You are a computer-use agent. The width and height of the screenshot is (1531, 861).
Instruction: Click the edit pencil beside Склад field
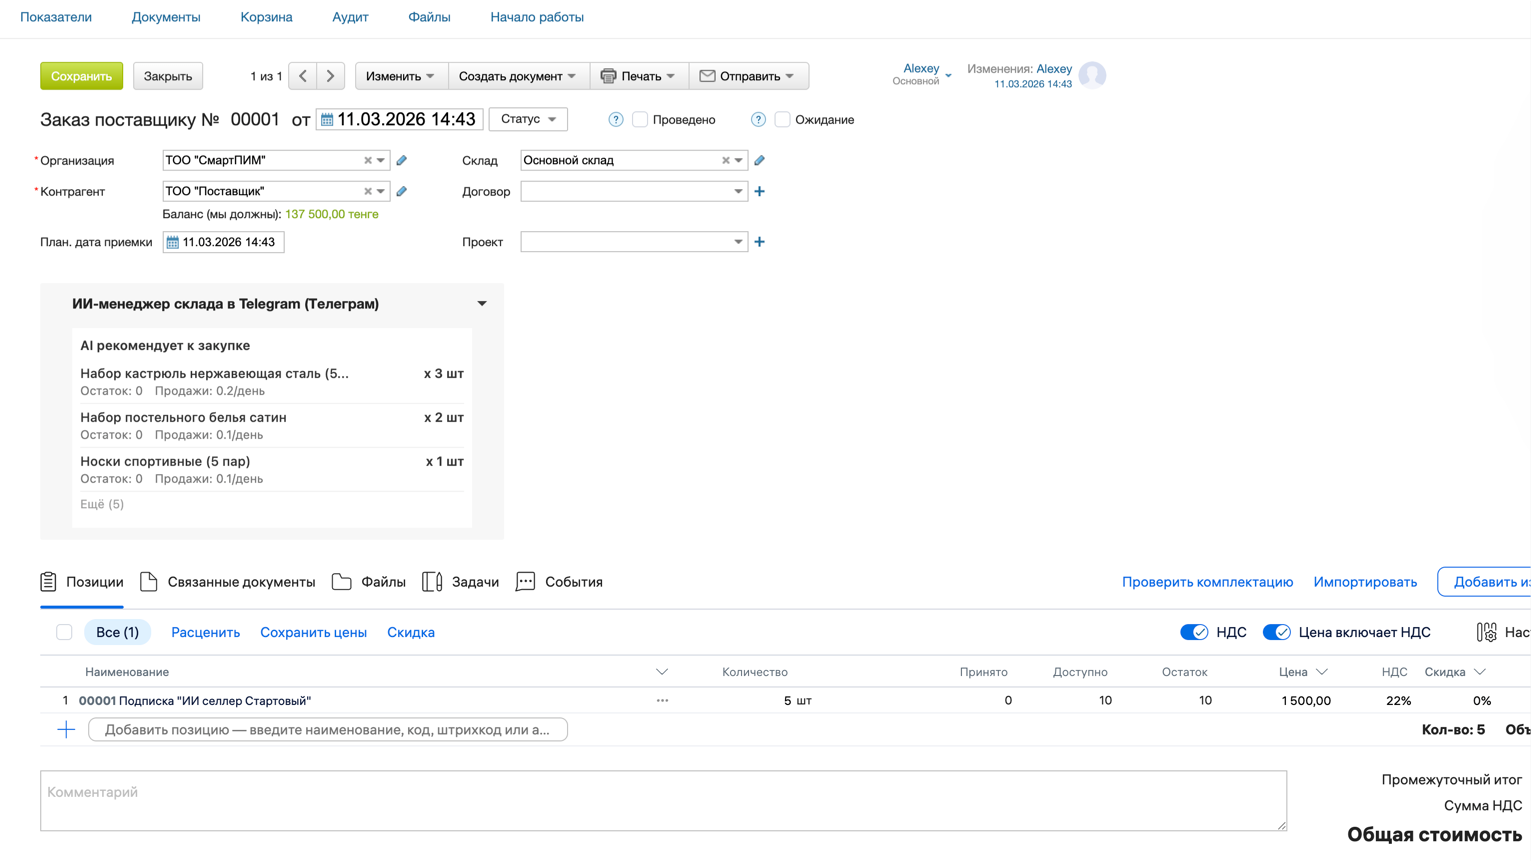(759, 160)
